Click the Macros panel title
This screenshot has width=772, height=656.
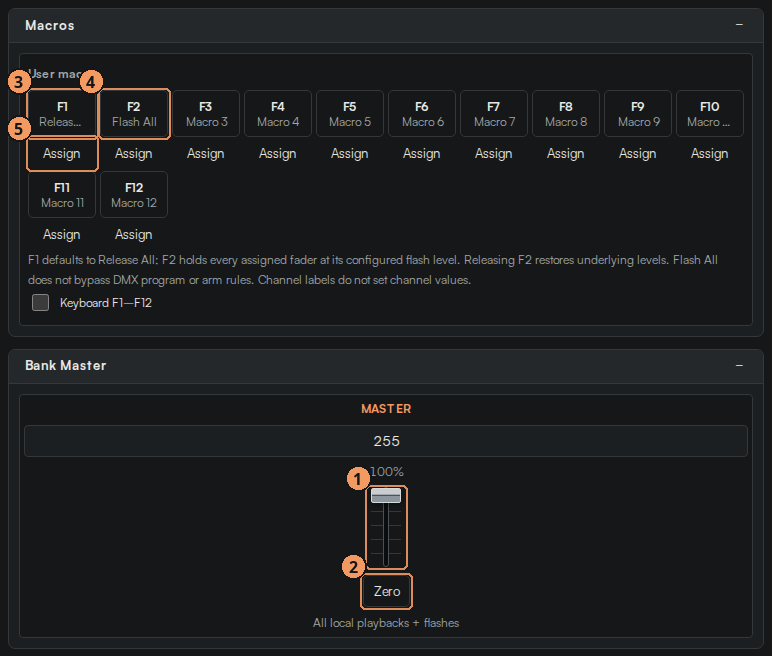[50, 25]
